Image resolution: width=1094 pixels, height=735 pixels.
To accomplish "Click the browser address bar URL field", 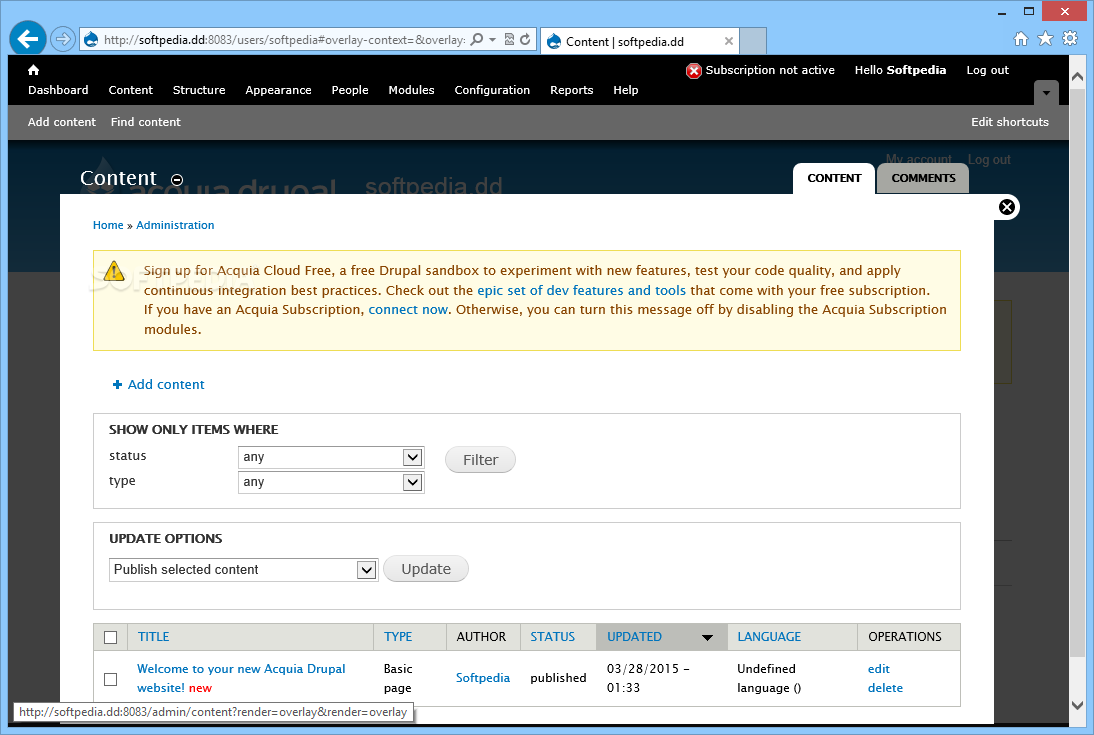I will click(x=284, y=40).
